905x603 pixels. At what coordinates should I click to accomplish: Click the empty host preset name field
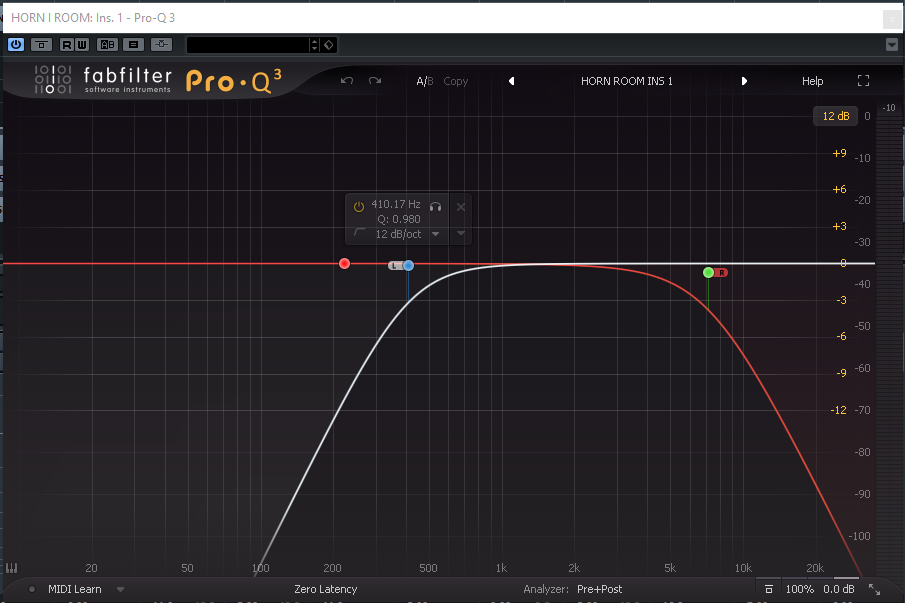[x=248, y=45]
